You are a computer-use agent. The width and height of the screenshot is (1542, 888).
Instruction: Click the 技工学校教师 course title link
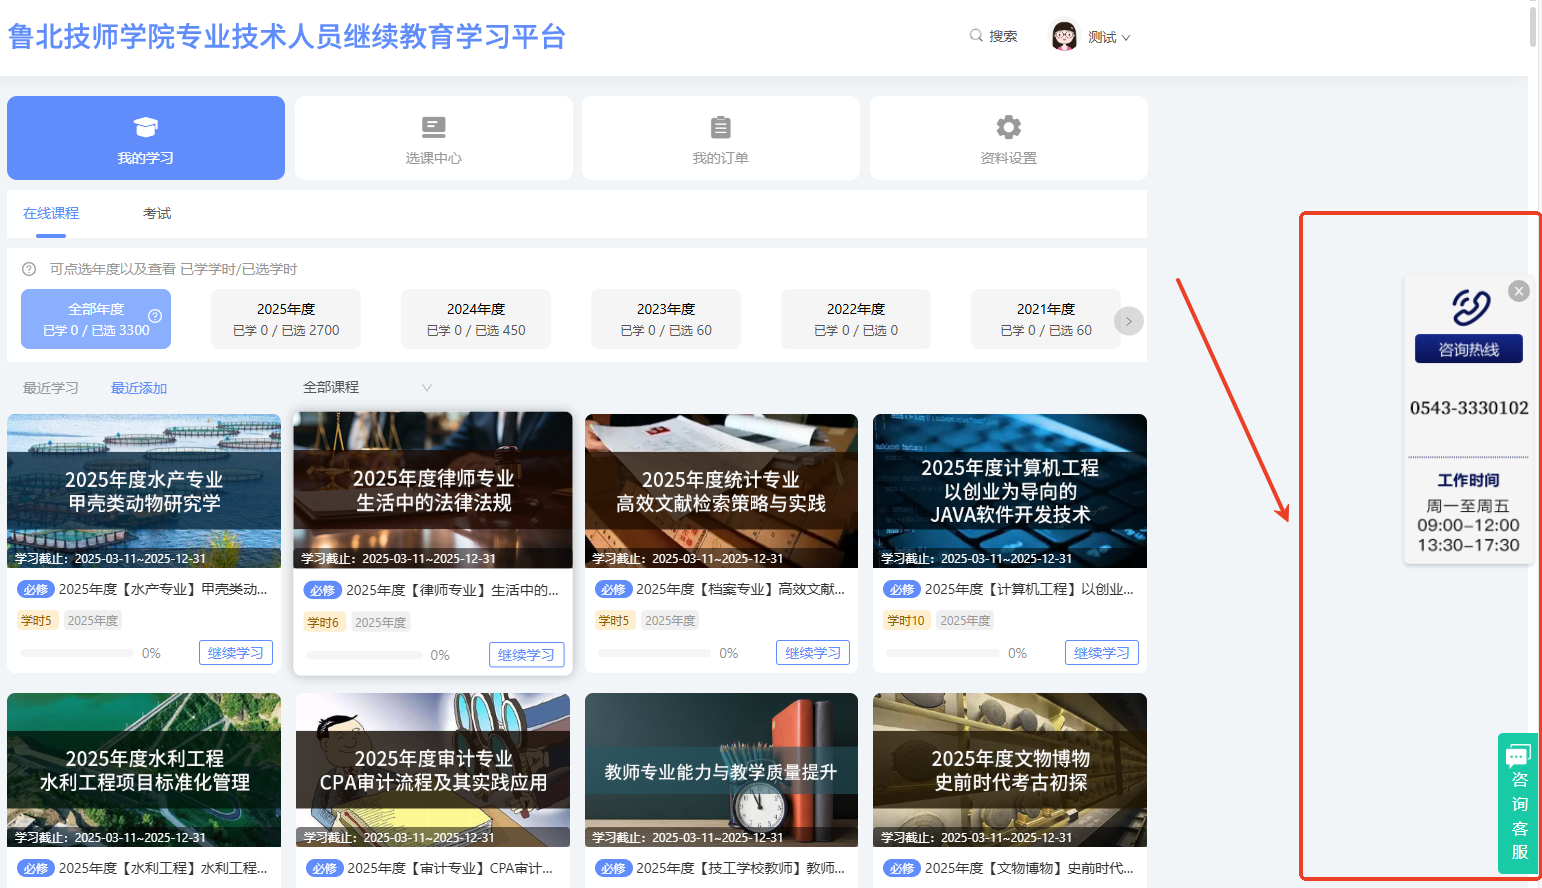740,868
